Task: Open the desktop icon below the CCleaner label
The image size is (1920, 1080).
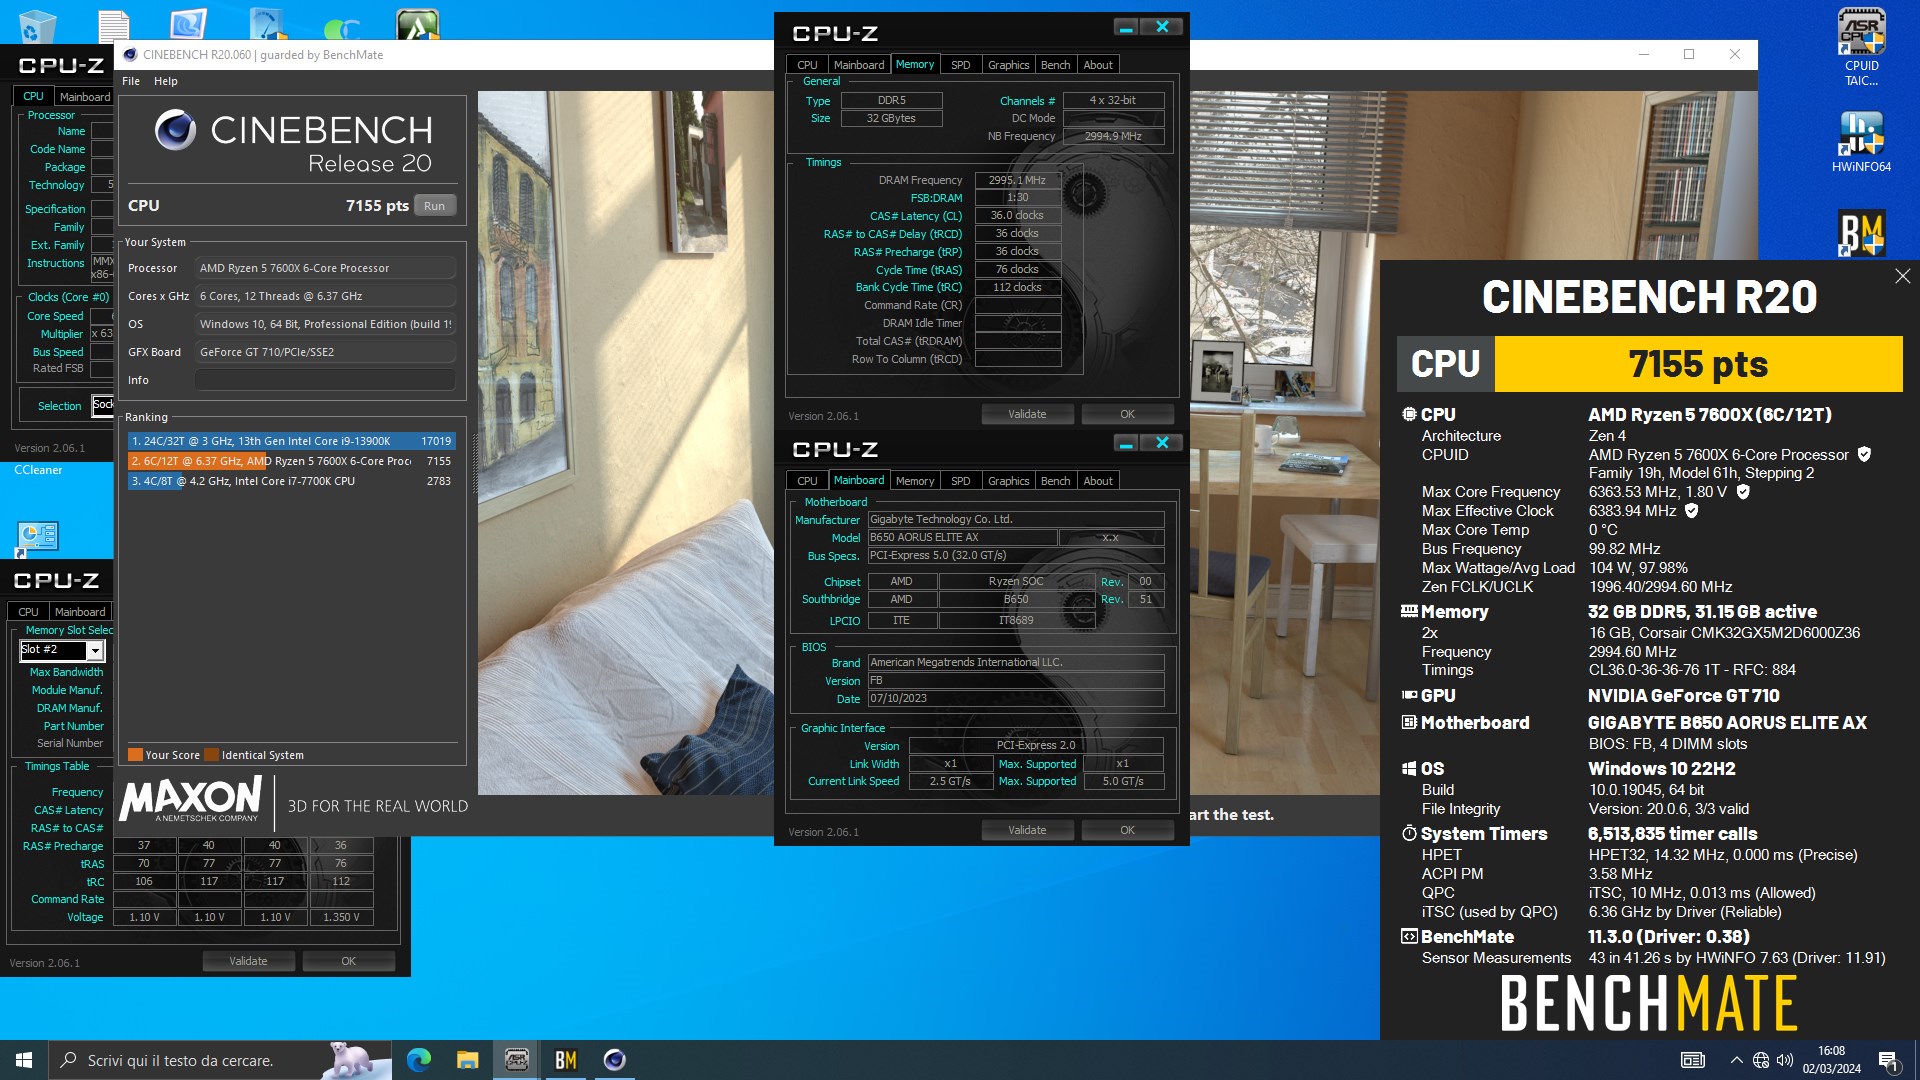Action: coord(37,537)
